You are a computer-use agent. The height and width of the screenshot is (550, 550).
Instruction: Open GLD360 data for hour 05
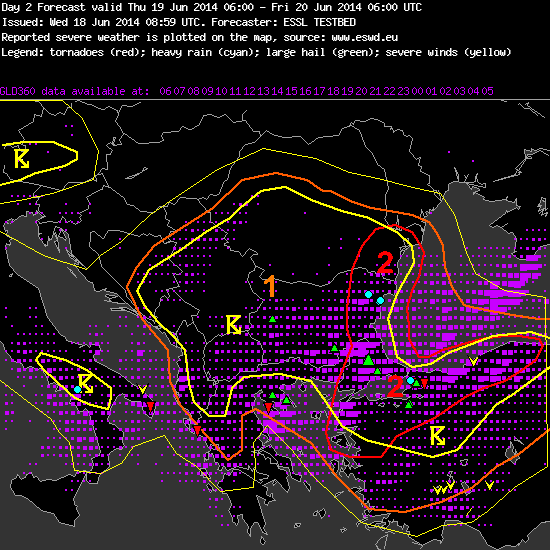487,91
